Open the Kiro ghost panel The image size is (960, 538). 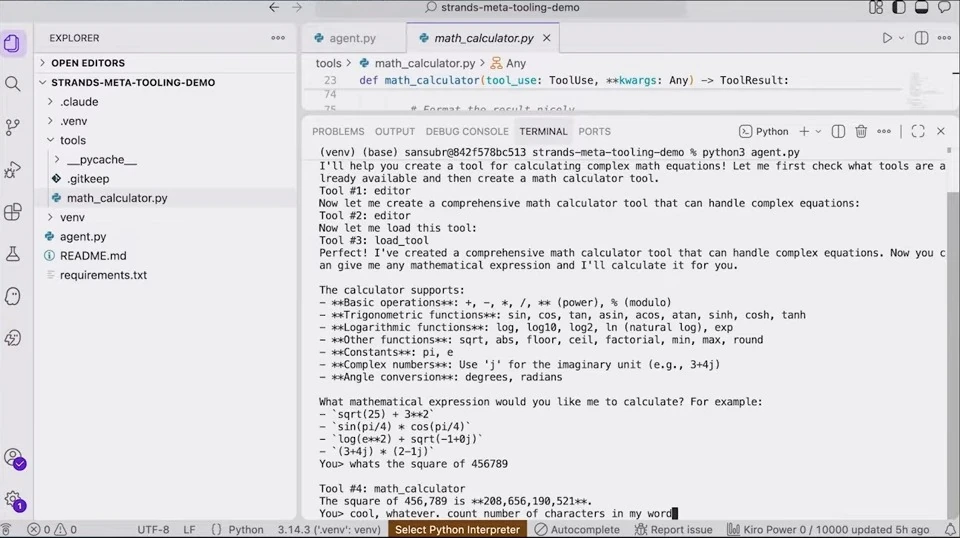pyautogui.click(x=12, y=296)
